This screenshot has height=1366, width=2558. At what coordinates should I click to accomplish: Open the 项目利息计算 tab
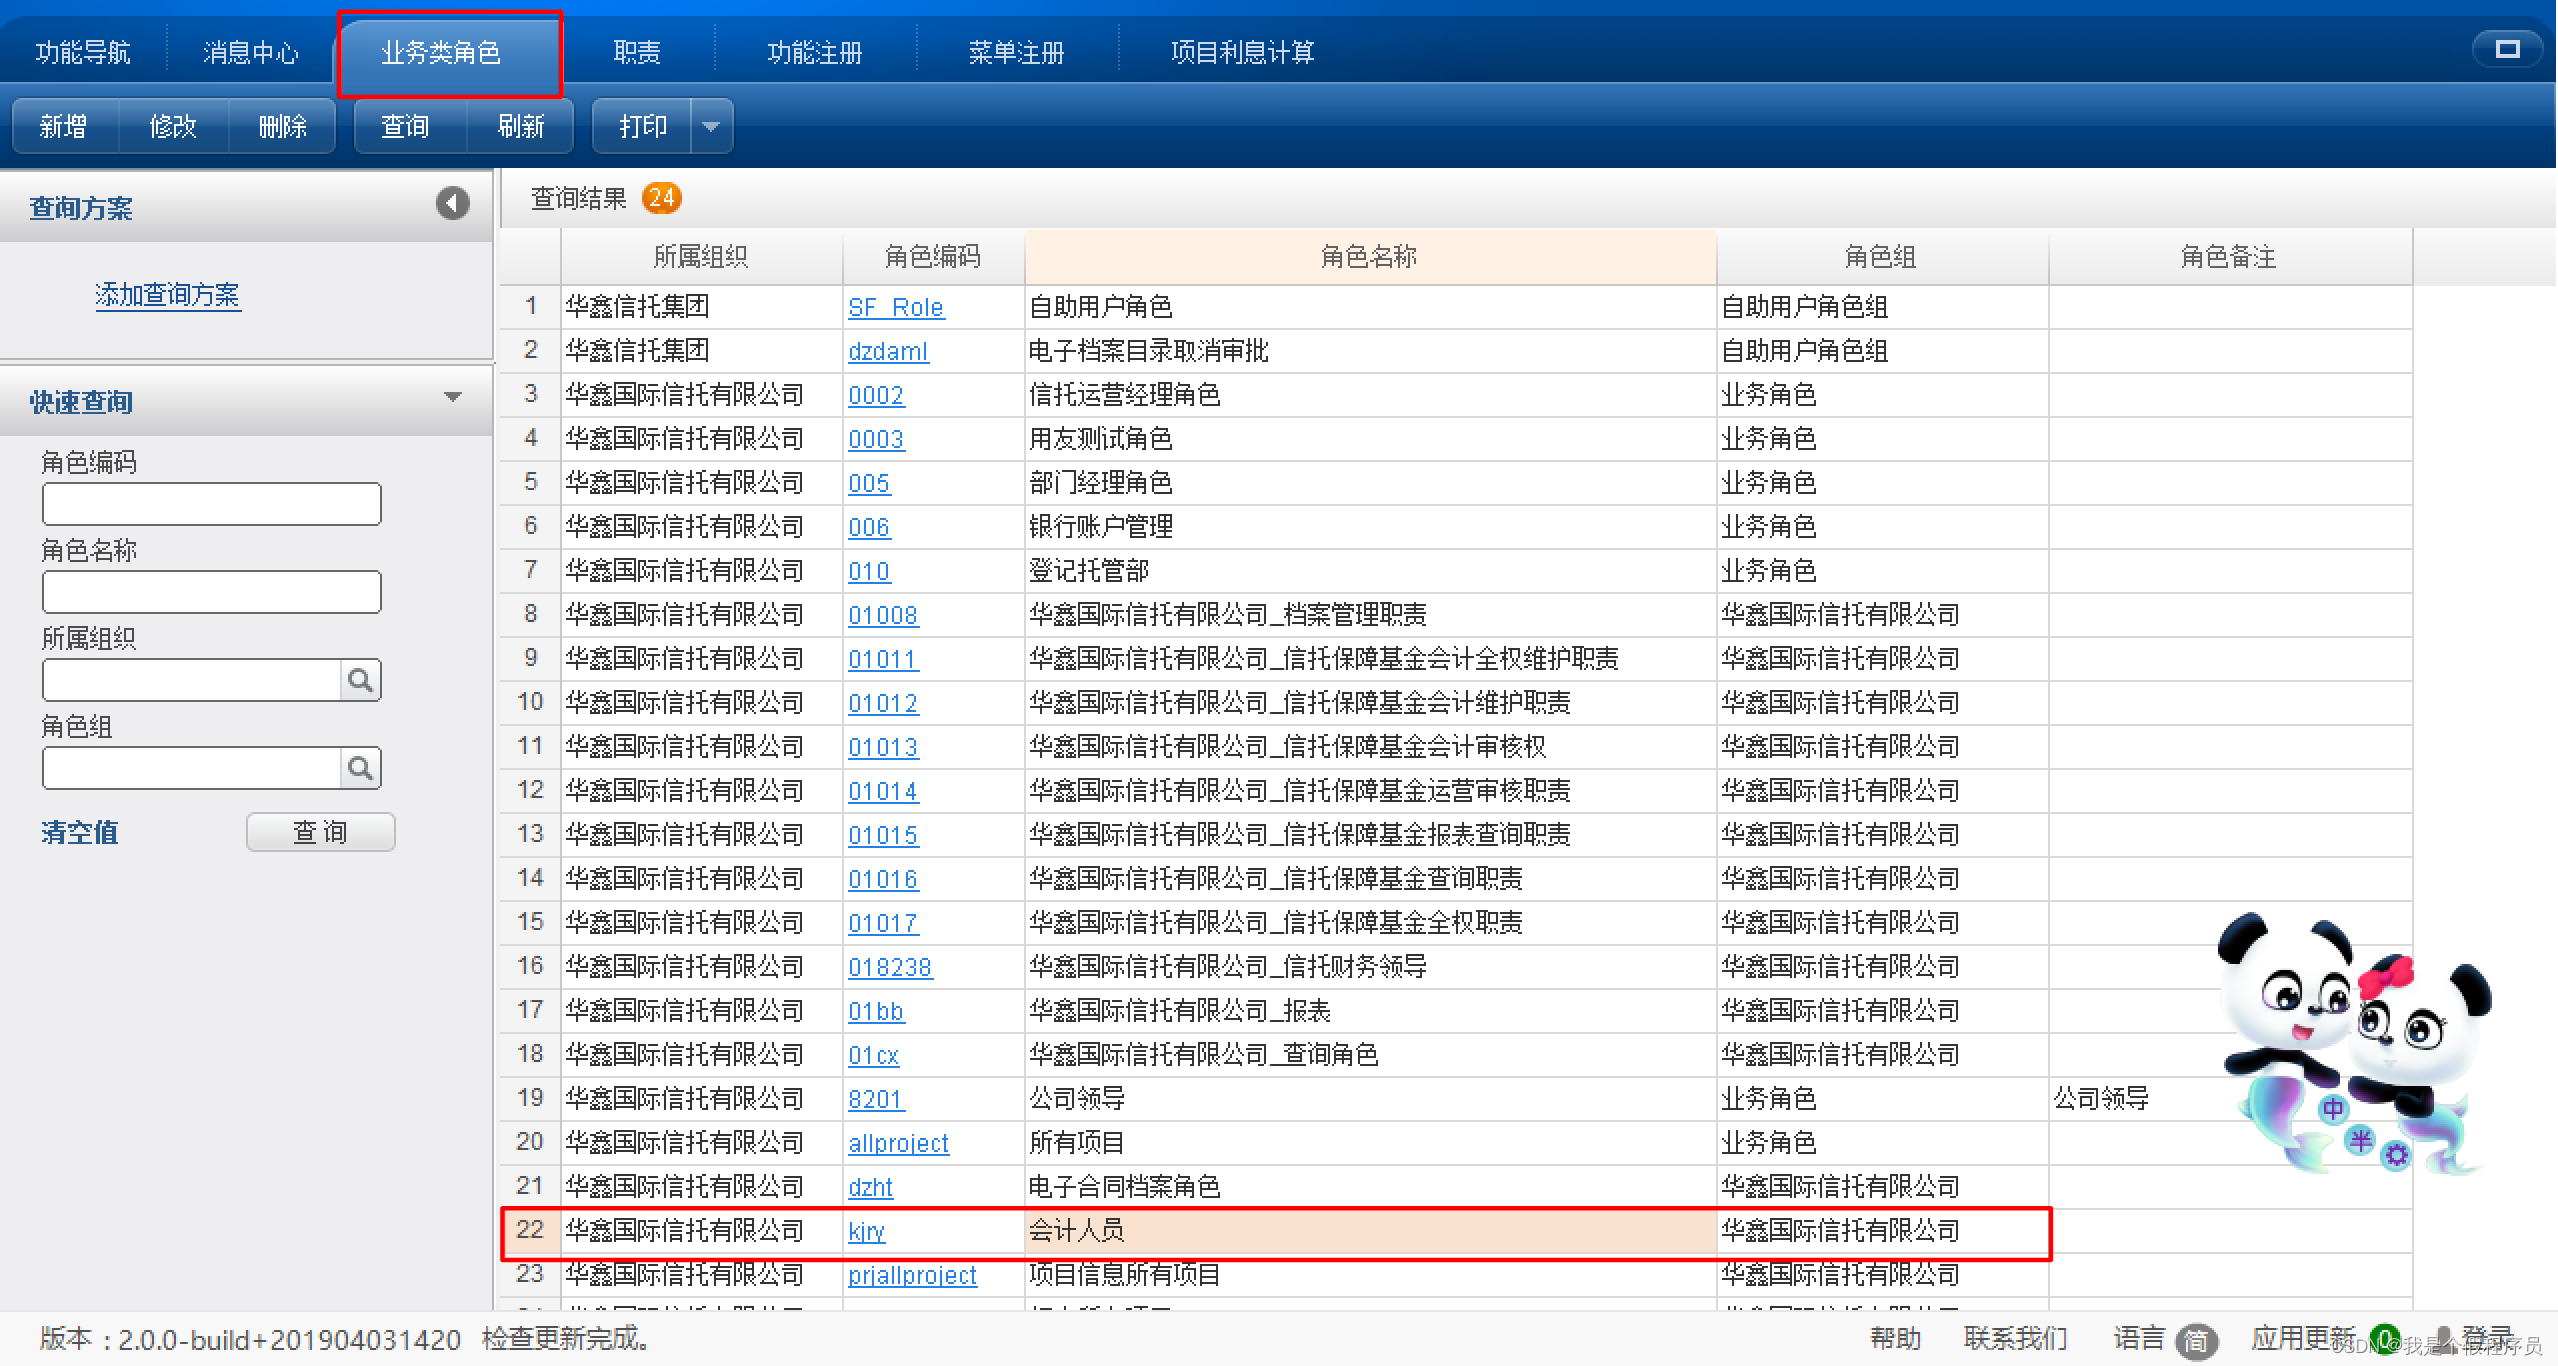tap(1242, 52)
